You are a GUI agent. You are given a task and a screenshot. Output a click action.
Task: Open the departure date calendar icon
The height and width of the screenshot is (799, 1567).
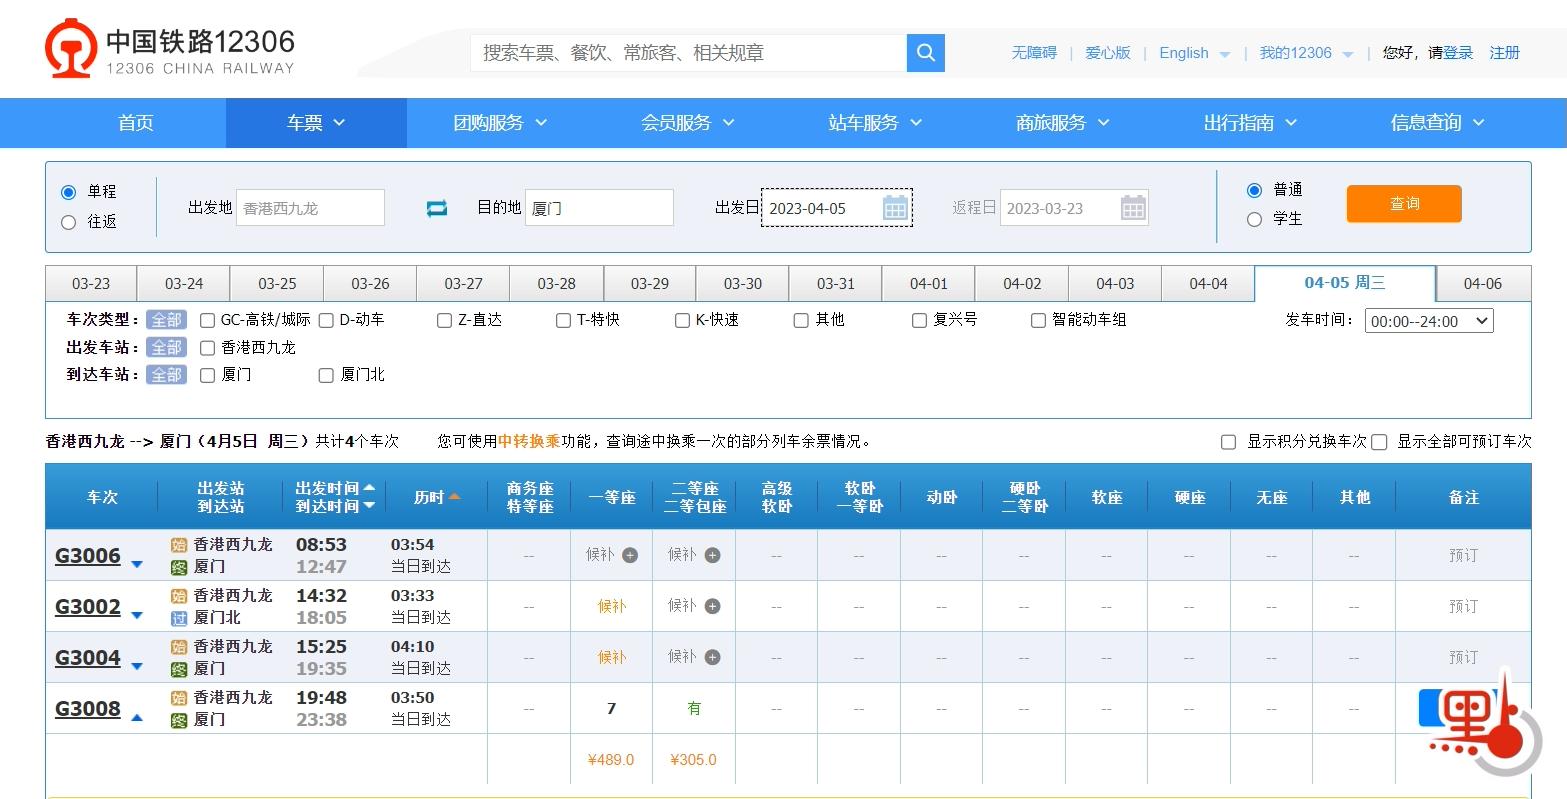click(x=895, y=207)
